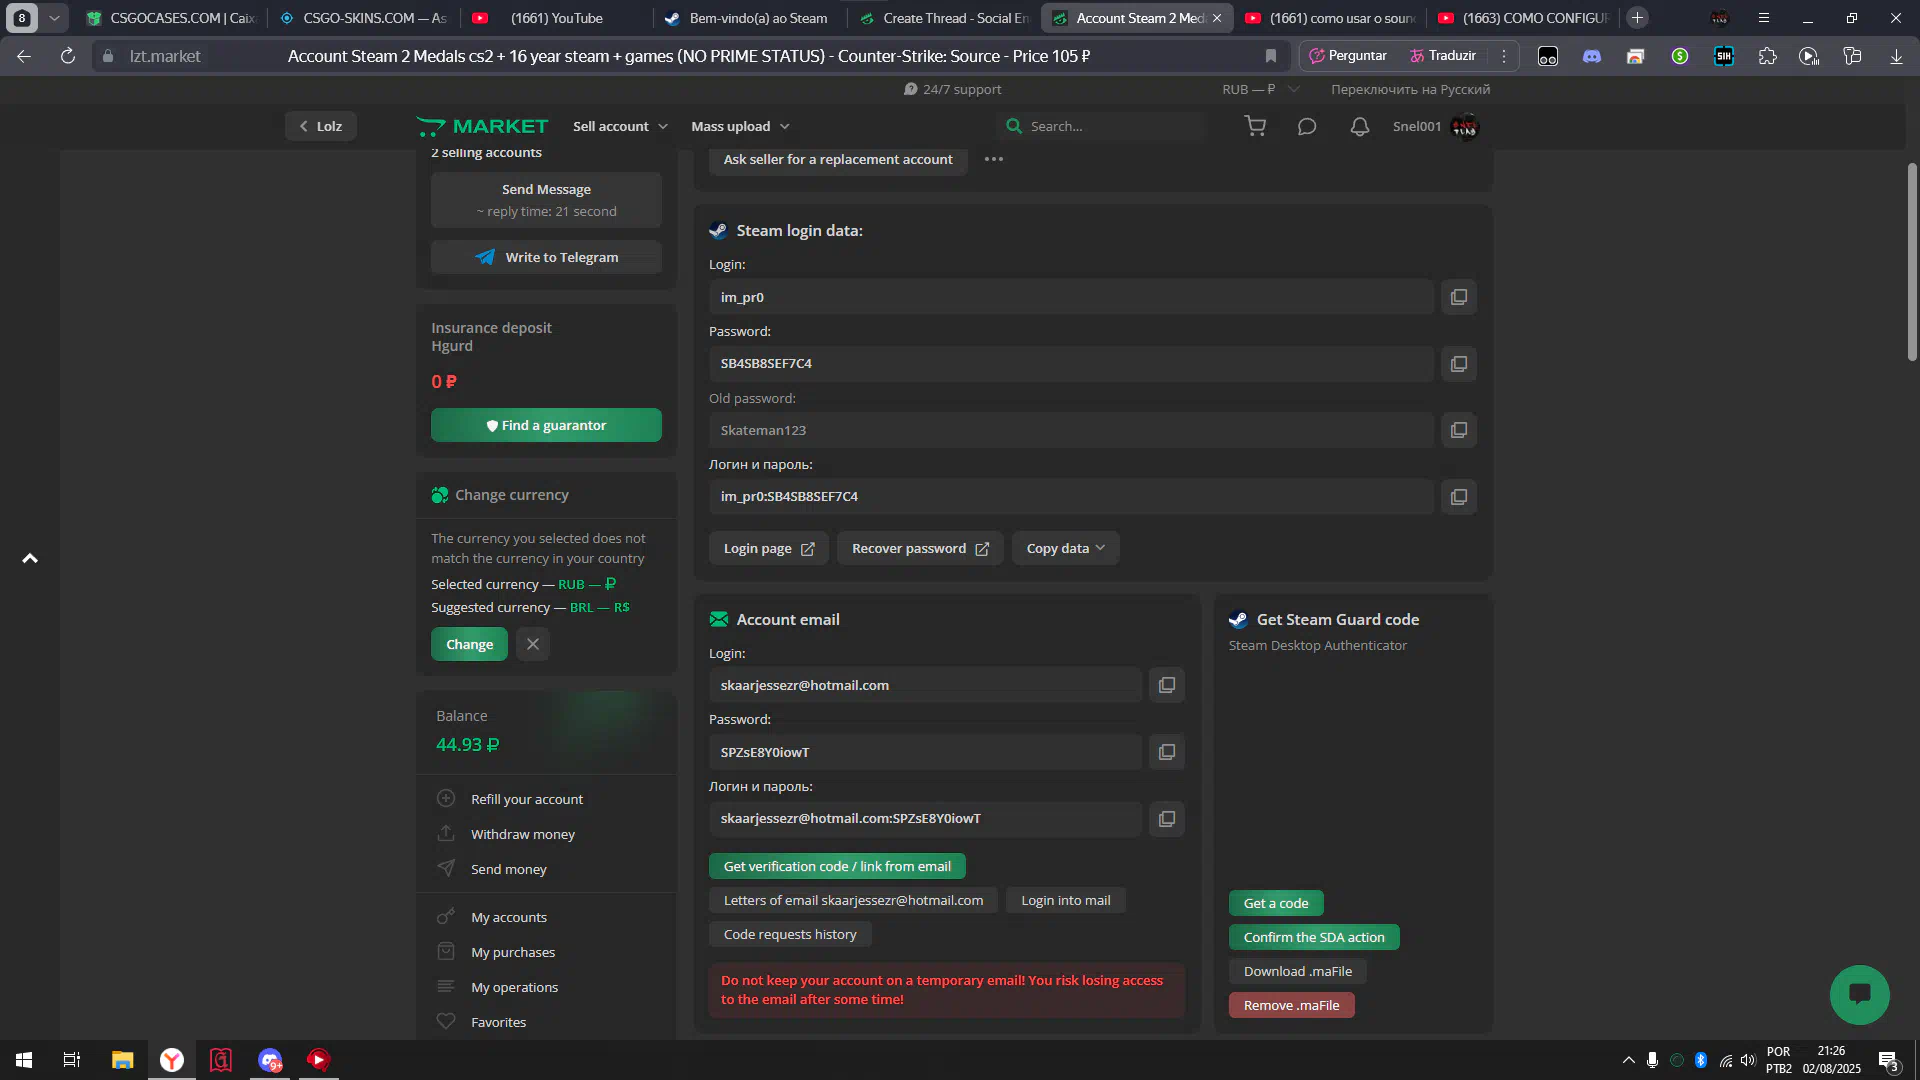The width and height of the screenshot is (1920, 1080).
Task: Expand the Copy data dropdown
Action: pyautogui.click(x=1065, y=548)
